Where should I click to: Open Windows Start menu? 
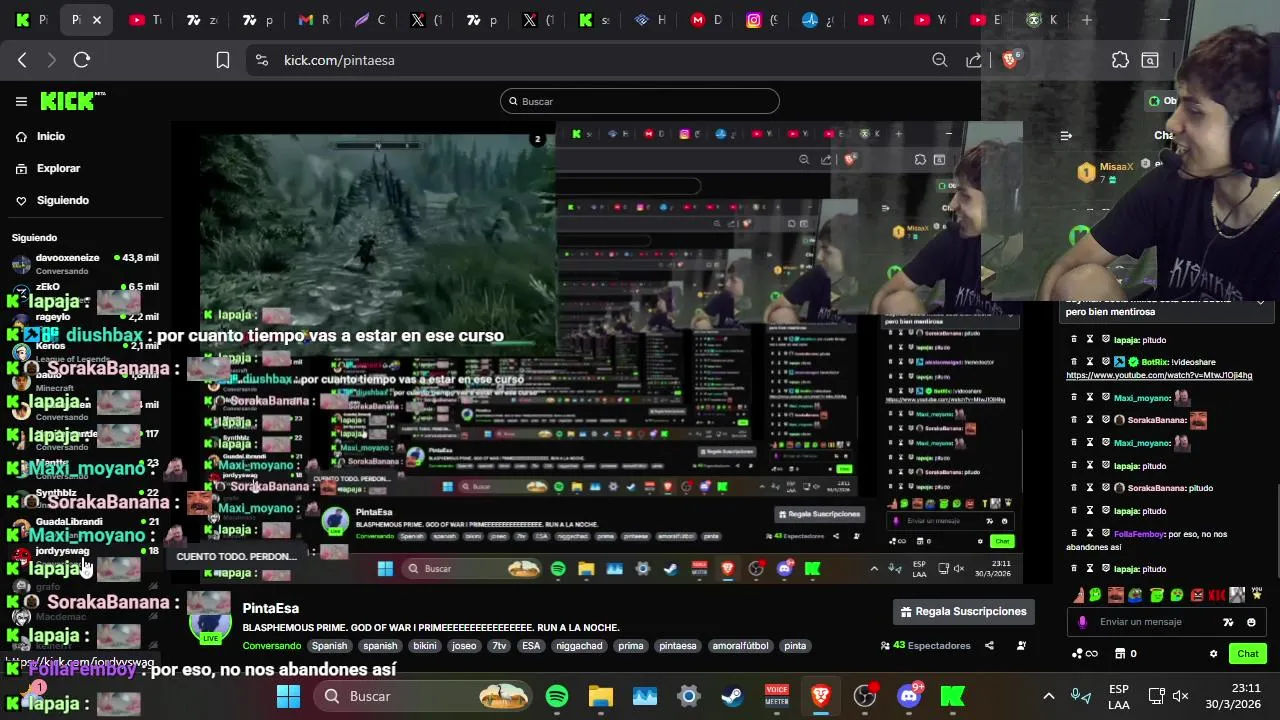pyautogui.click(x=288, y=696)
